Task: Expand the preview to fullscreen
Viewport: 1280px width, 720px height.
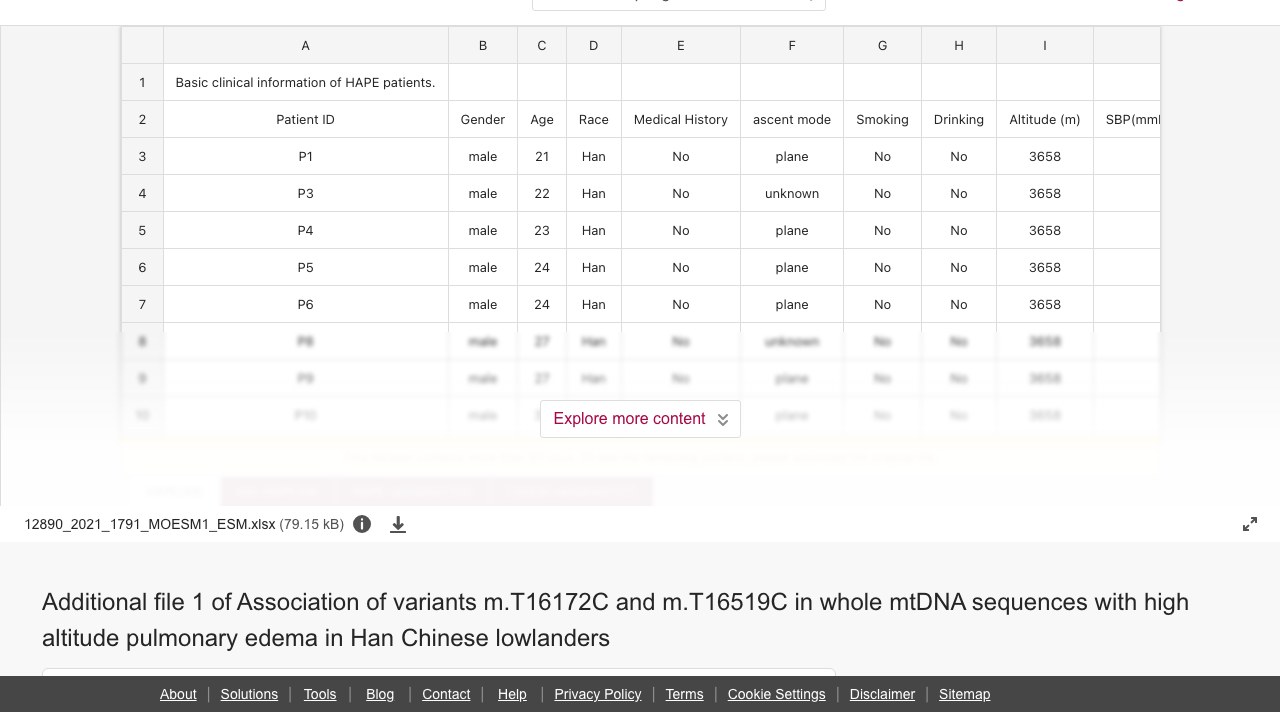Action: point(1250,524)
